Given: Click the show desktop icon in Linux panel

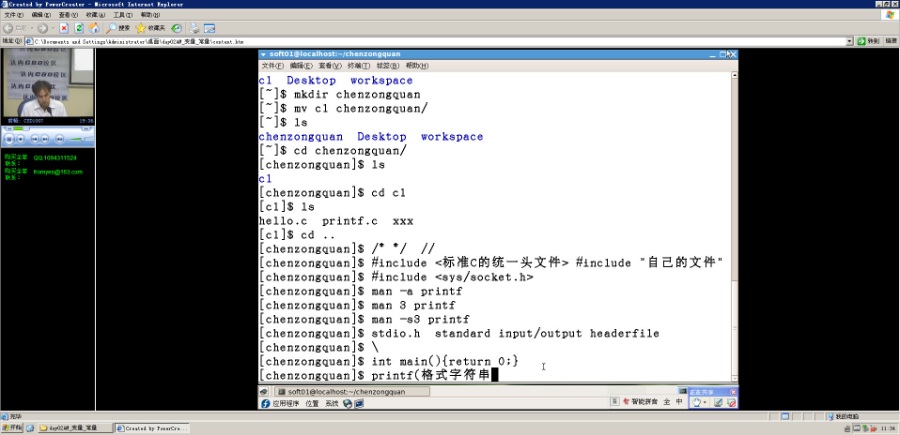Looking at the screenshot, I should (264, 391).
